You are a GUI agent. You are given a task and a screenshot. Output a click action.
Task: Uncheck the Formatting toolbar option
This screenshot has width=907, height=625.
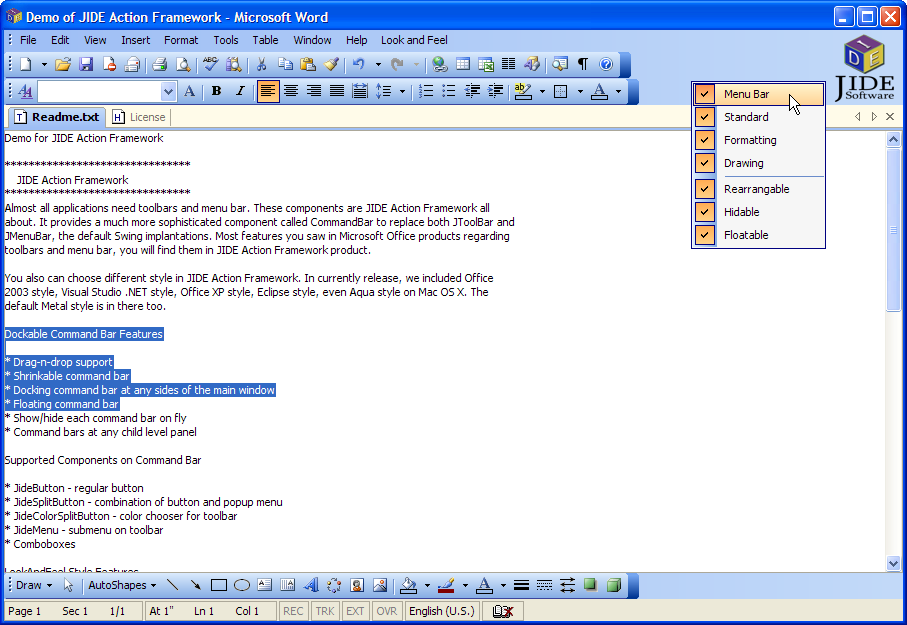click(x=759, y=140)
